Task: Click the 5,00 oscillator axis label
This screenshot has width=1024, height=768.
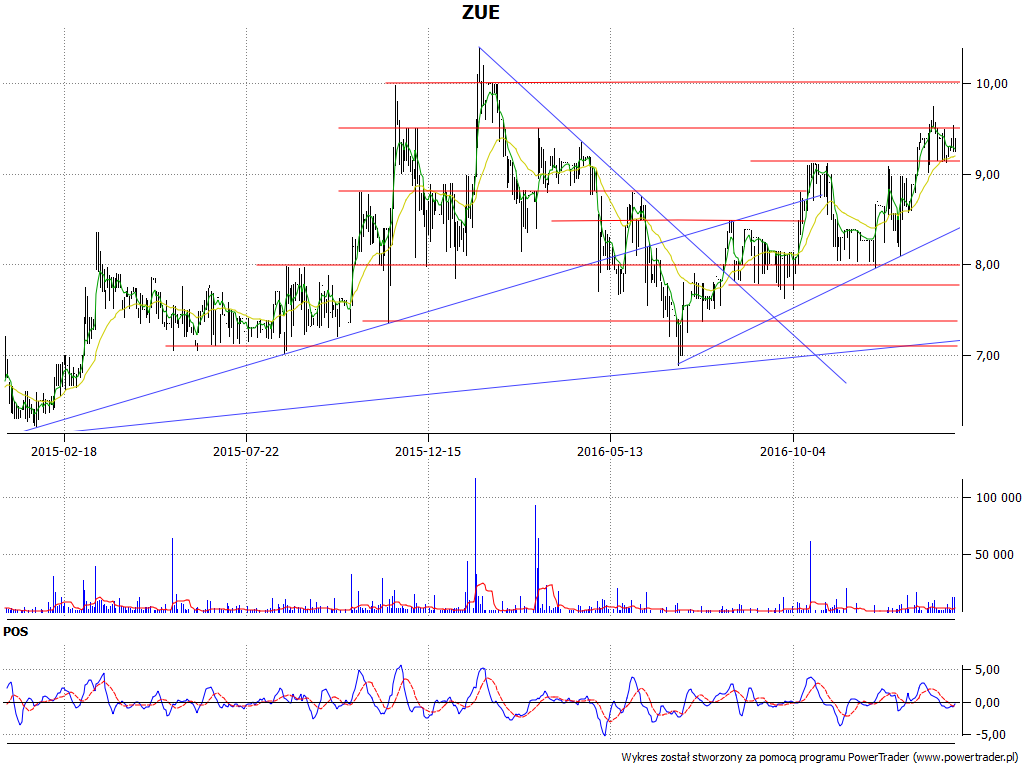Action: [988, 669]
